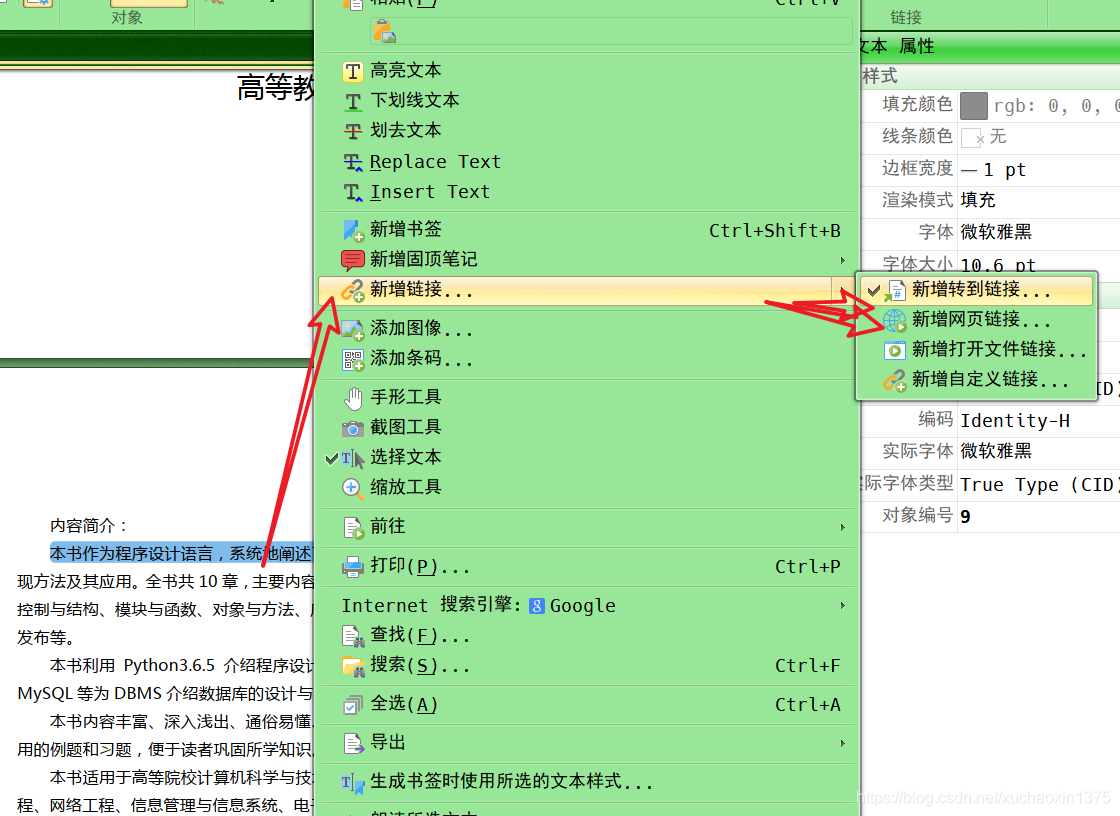
Task: Click the strikeout text (划去文本) icon
Action: point(353,131)
